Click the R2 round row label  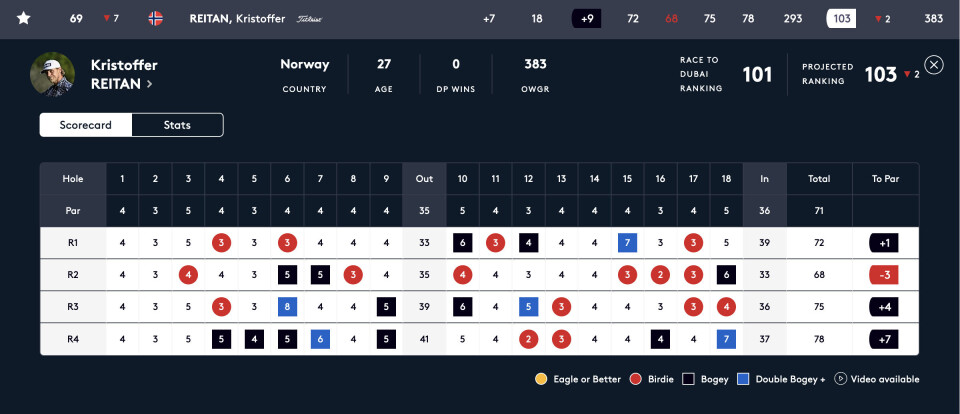[72, 274]
